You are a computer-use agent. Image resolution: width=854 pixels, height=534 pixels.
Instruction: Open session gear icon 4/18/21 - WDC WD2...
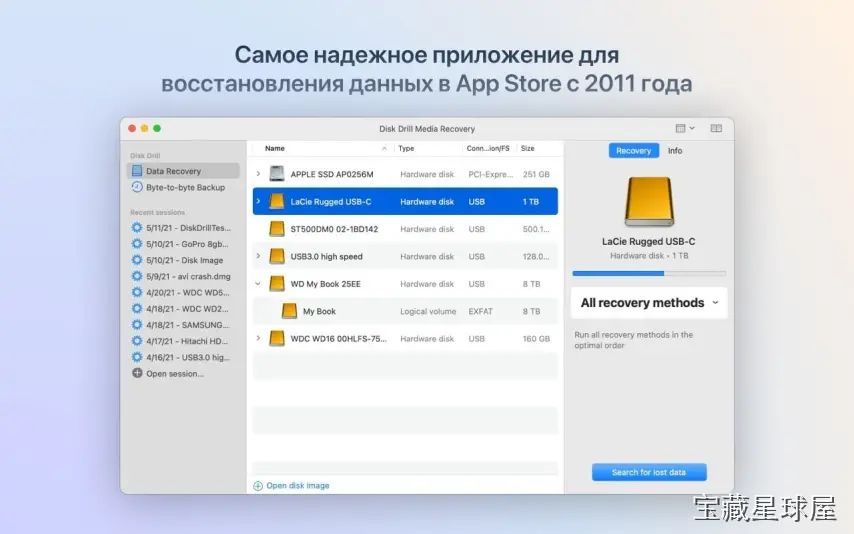tap(137, 308)
